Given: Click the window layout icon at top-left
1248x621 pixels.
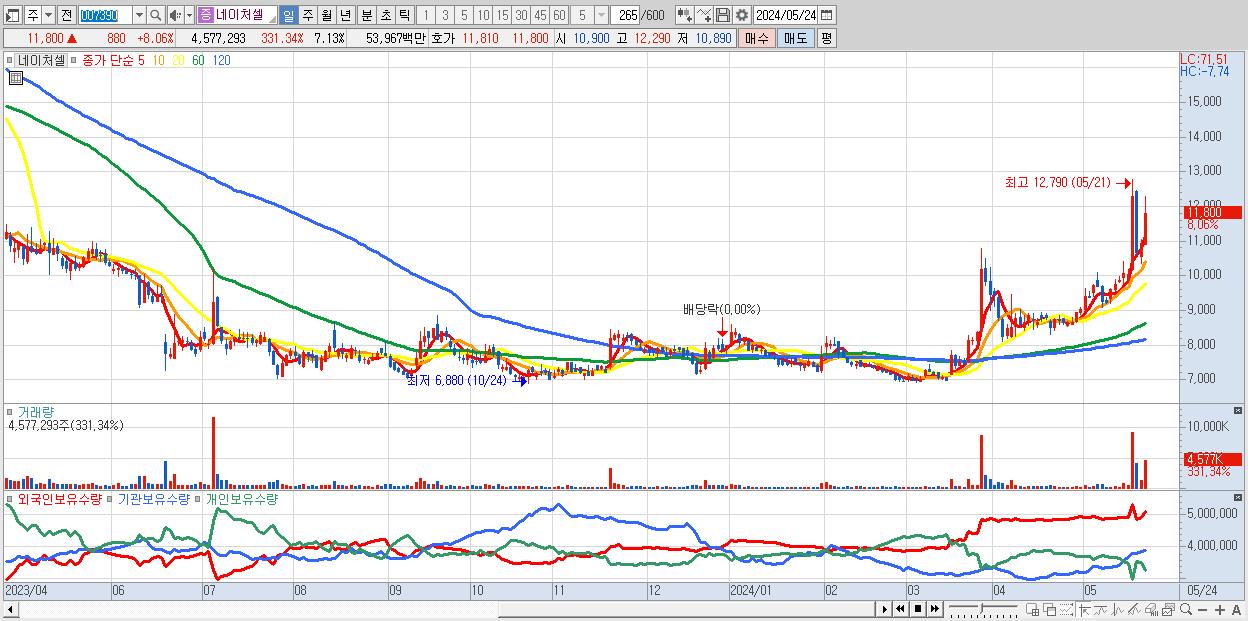Looking at the screenshot, I should pos(13,15).
